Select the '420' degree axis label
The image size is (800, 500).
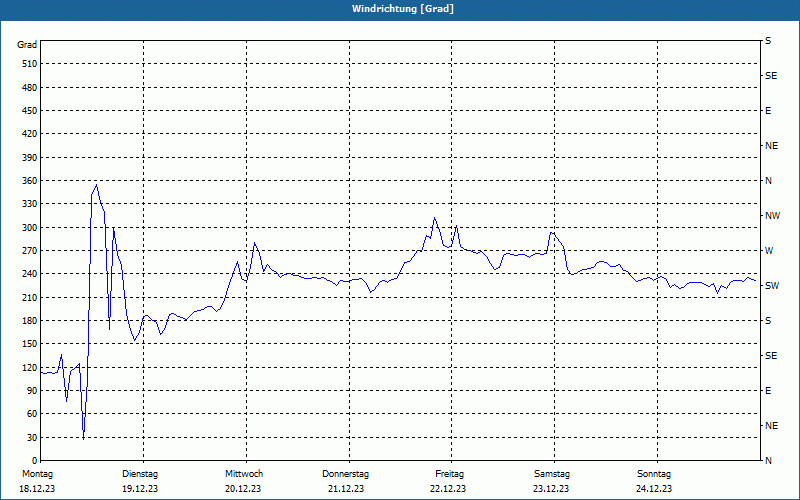[x=30, y=134]
